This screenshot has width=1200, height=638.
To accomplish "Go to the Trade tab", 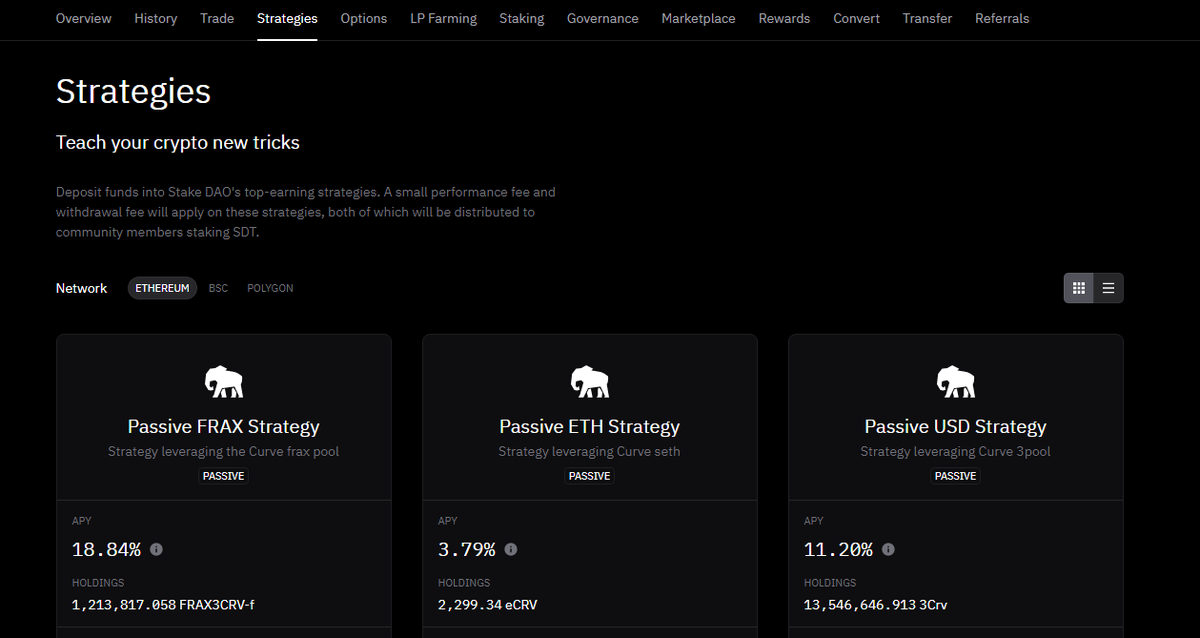I will coord(217,19).
